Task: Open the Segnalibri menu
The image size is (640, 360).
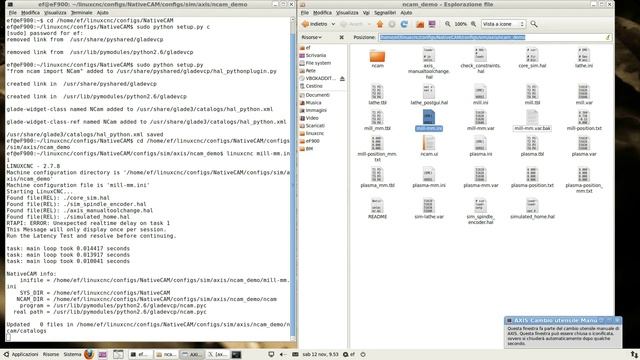Action: pyautogui.click(x=385, y=13)
